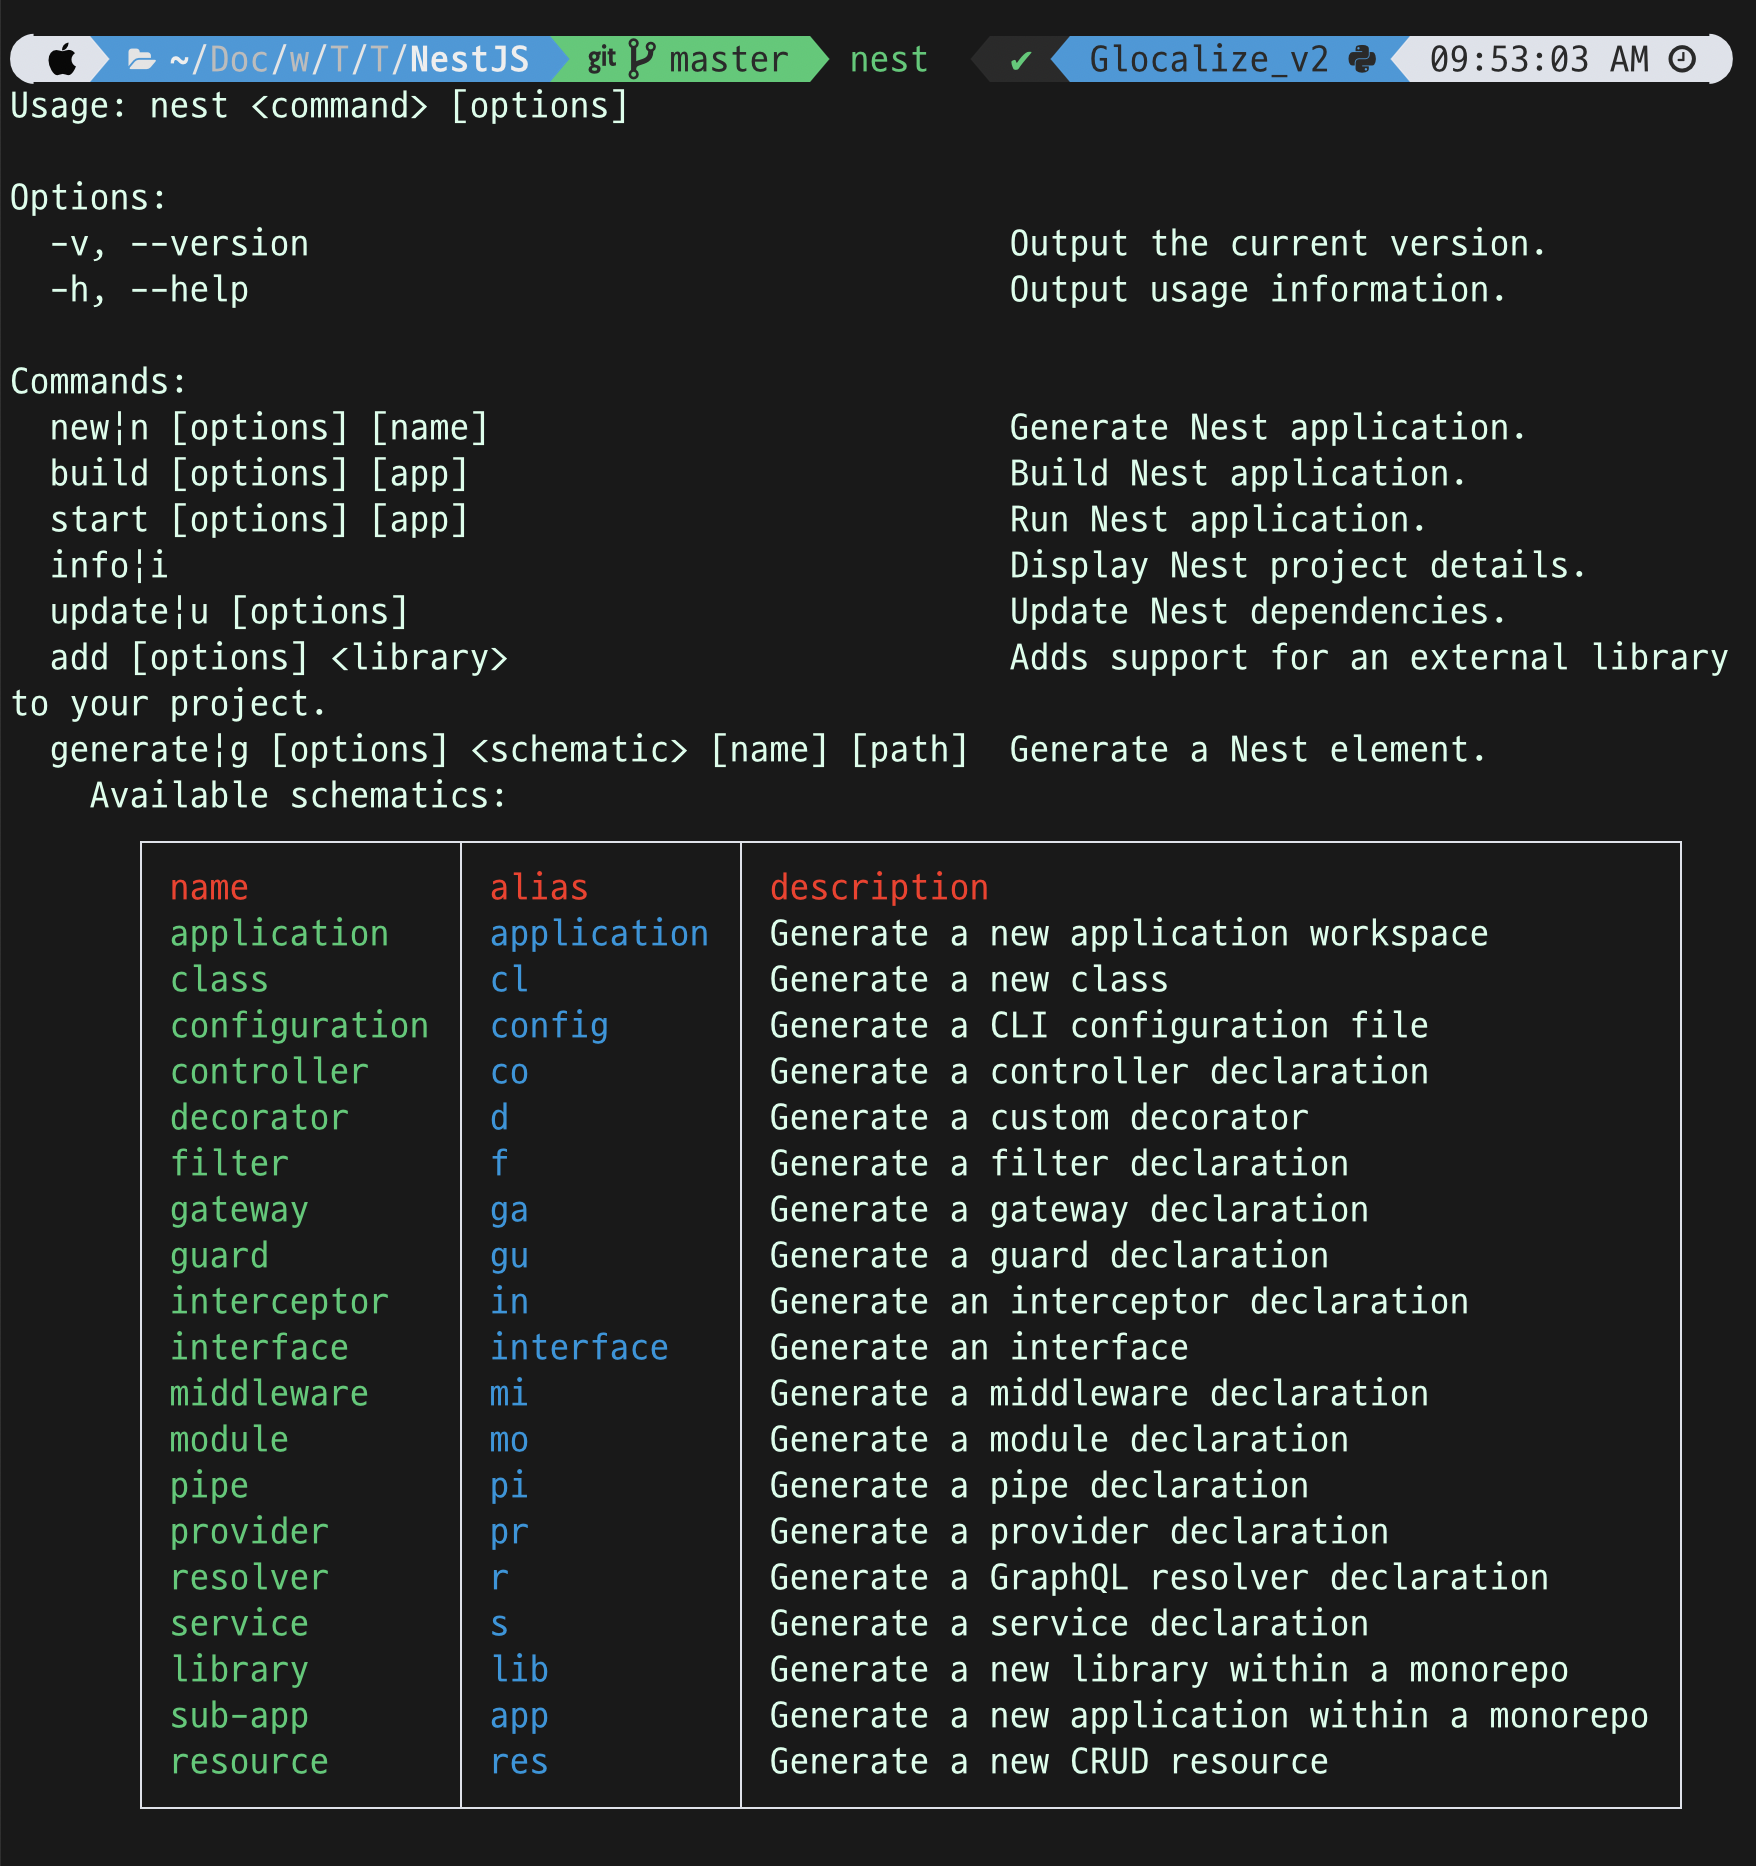Image resolution: width=1756 pixels, height=1866 pixels.
Task: Click 'pipe' schematic name
Action: (209, 1486)
